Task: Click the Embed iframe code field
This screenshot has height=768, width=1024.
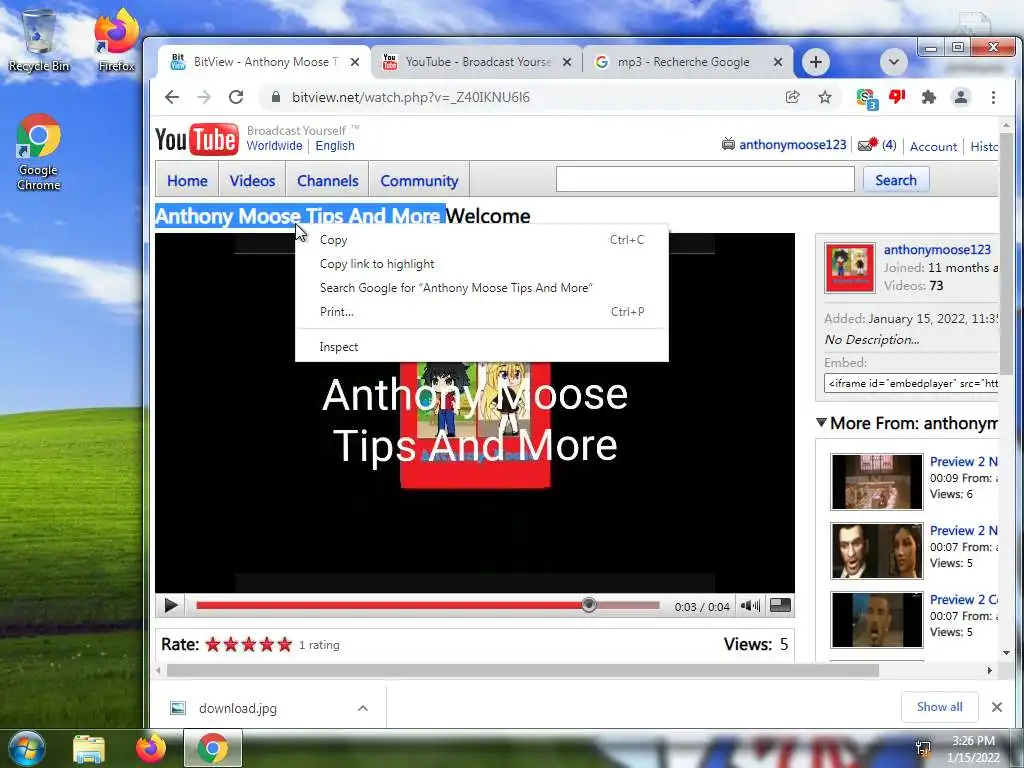Action: tap(911, 383)
